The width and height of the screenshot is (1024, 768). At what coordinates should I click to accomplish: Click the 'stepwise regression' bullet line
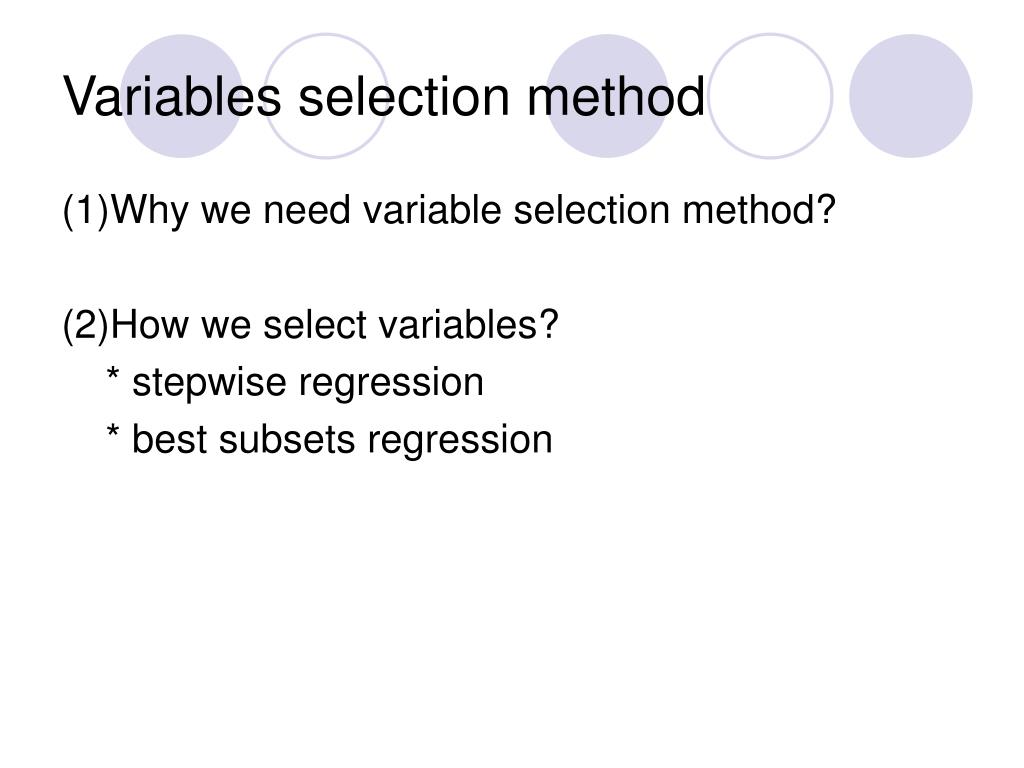(x=295, y=383)
